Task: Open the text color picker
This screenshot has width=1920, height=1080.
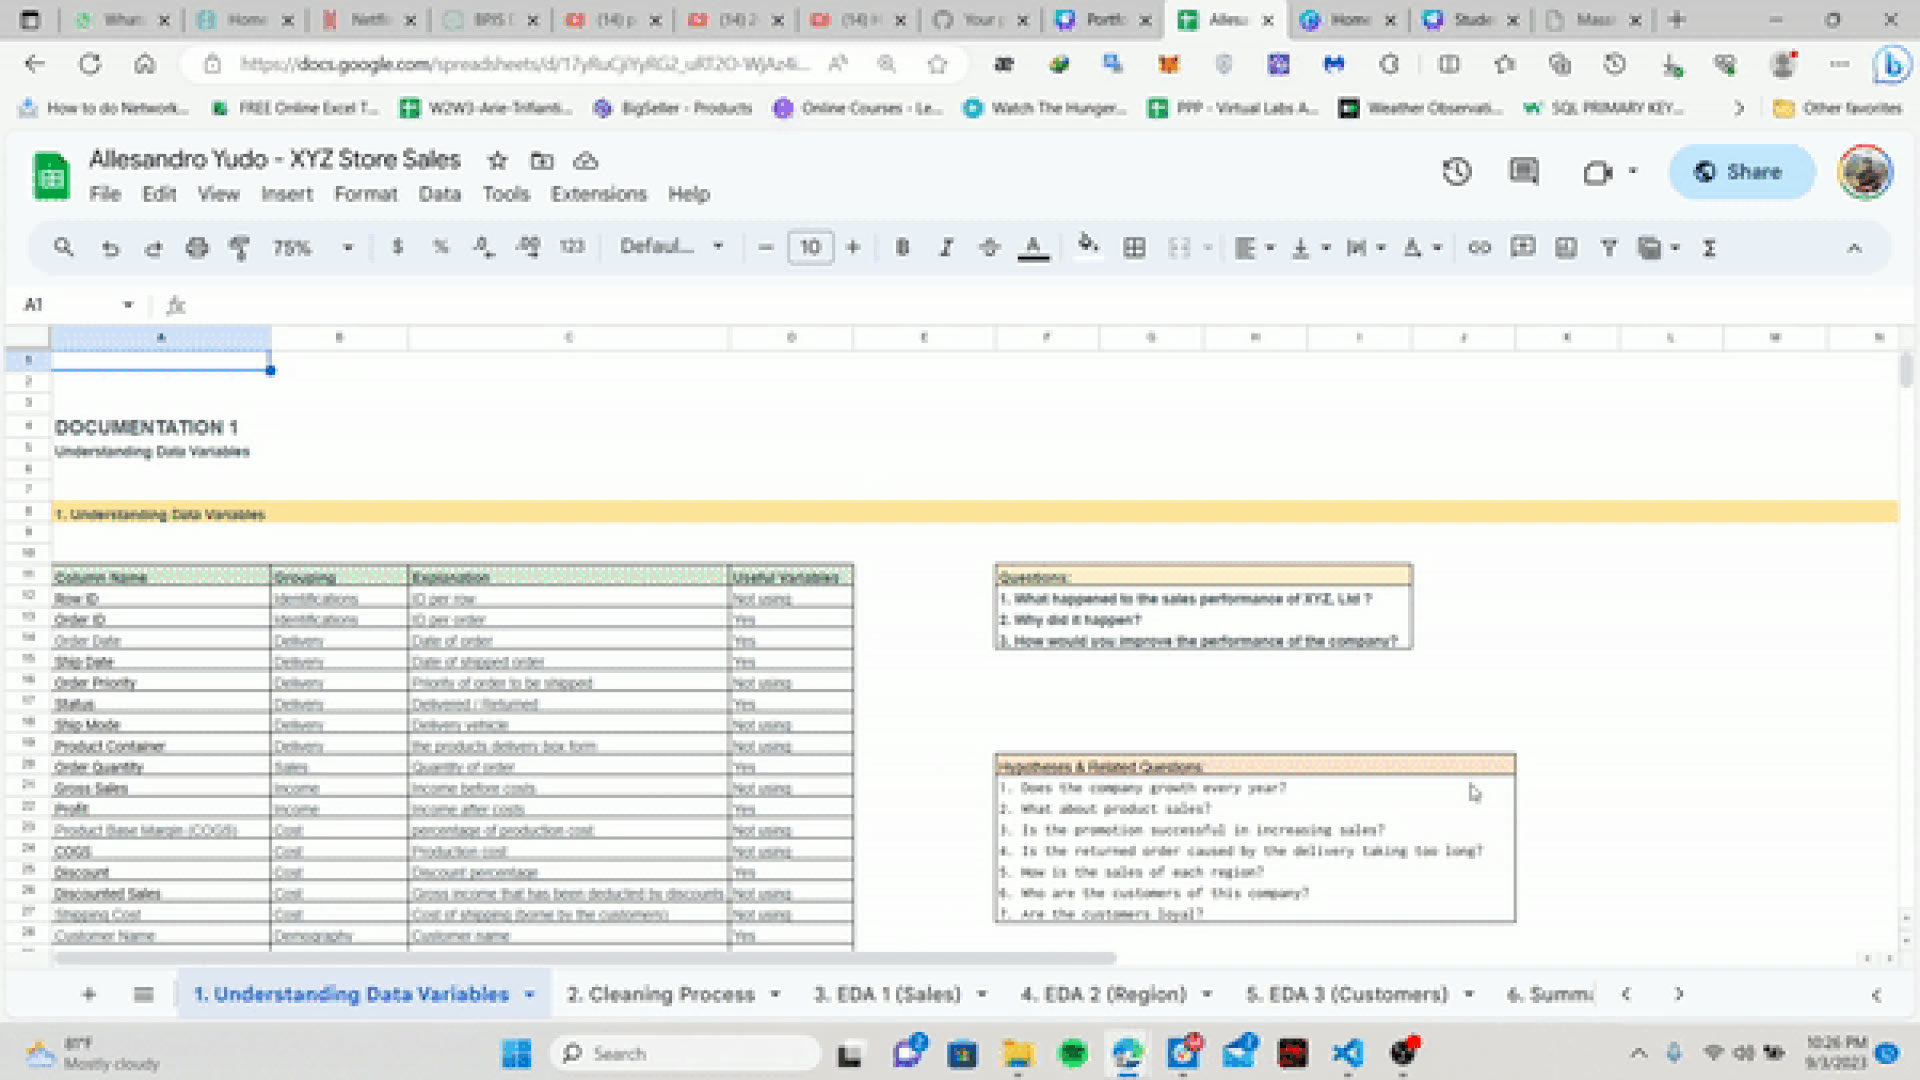Action: 1033,247
